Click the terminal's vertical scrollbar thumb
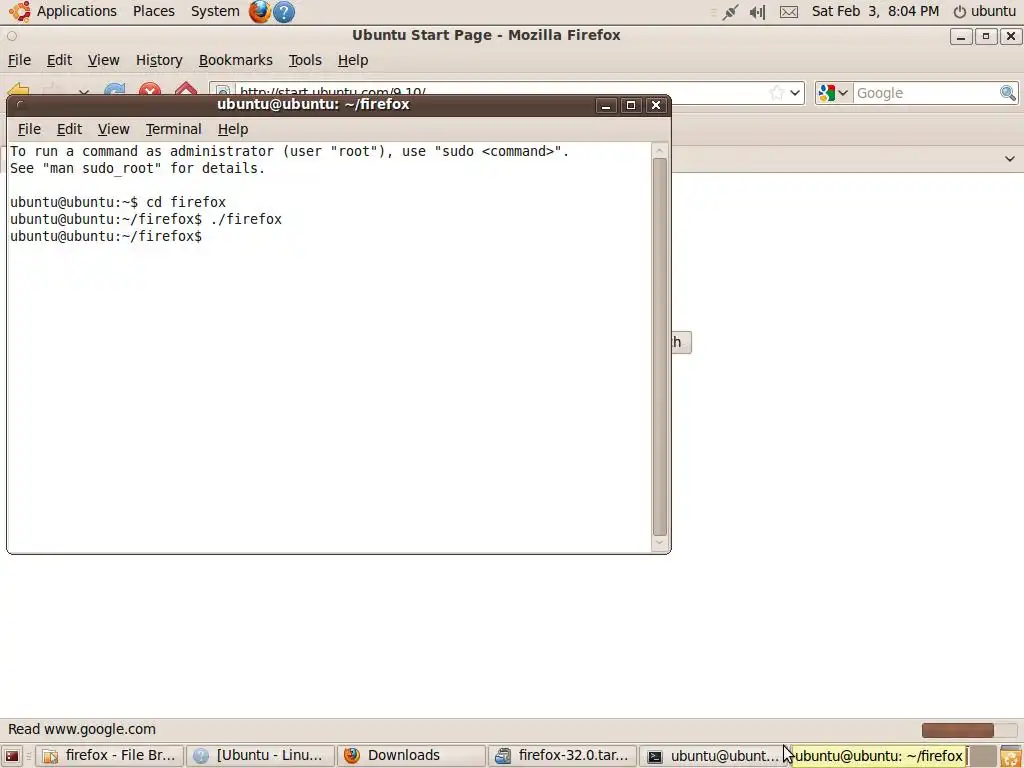The image size is (1024, 768). (x=660, y=347)
